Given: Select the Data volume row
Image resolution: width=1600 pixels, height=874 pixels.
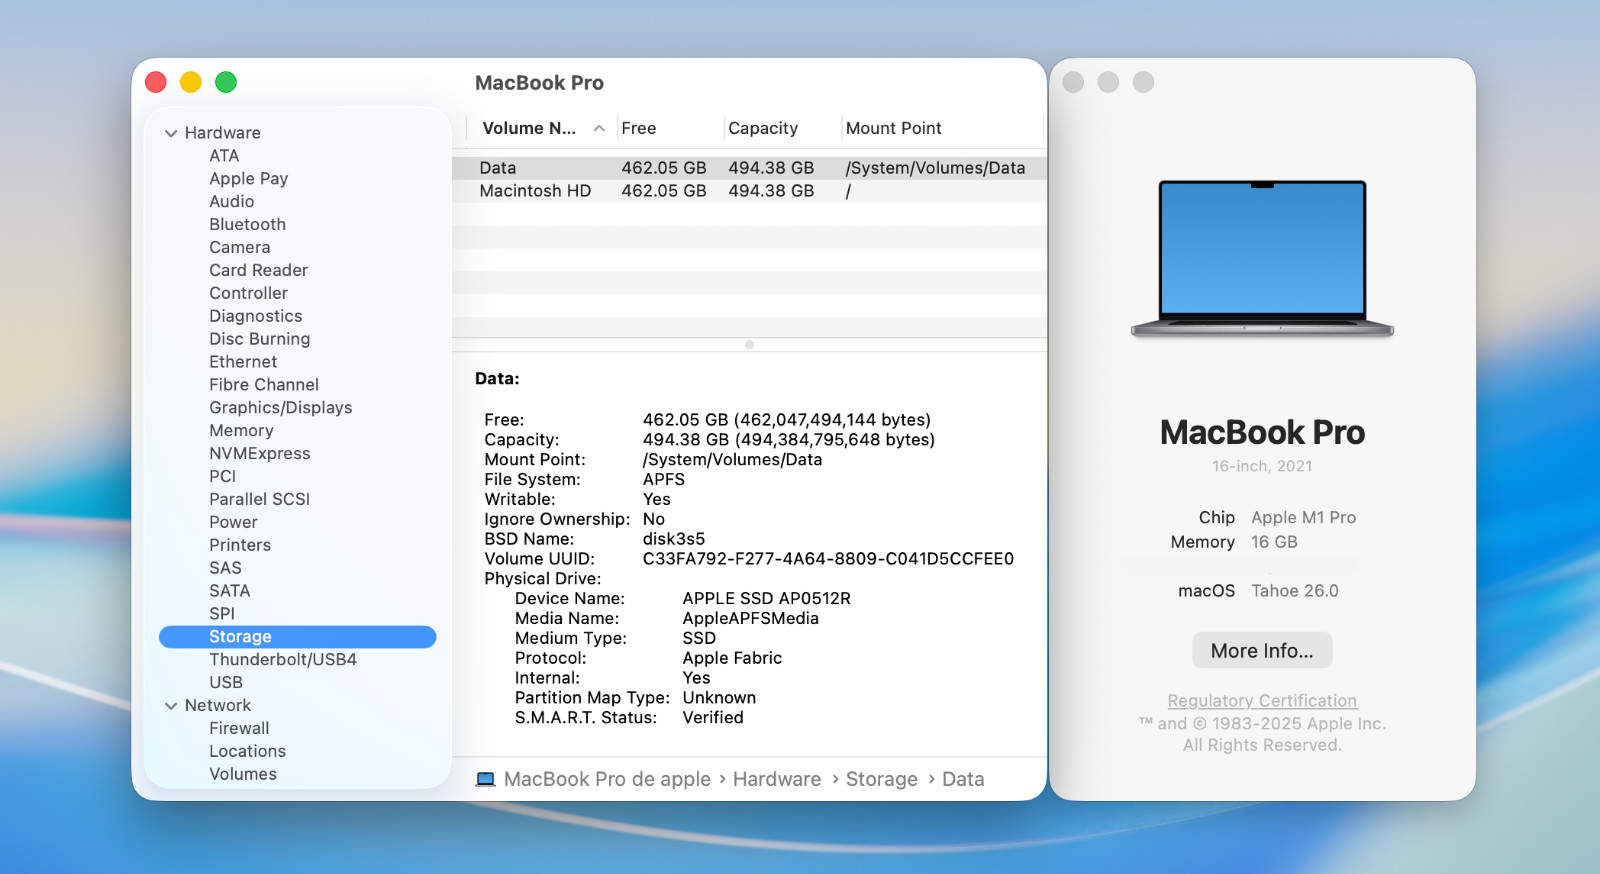Looking at the screenshot, I should pyautogui.click(x=749, y=168).
